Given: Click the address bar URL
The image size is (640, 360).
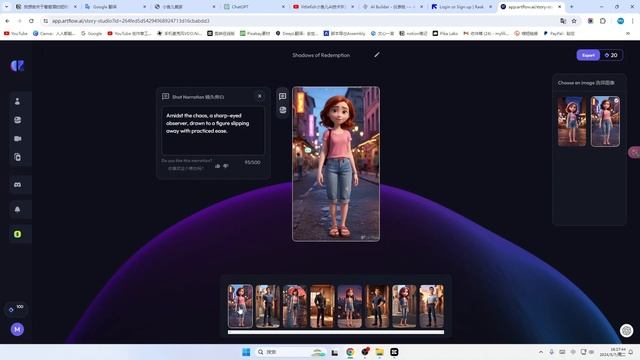Looking at the screenshot, I should coord(131,21).
